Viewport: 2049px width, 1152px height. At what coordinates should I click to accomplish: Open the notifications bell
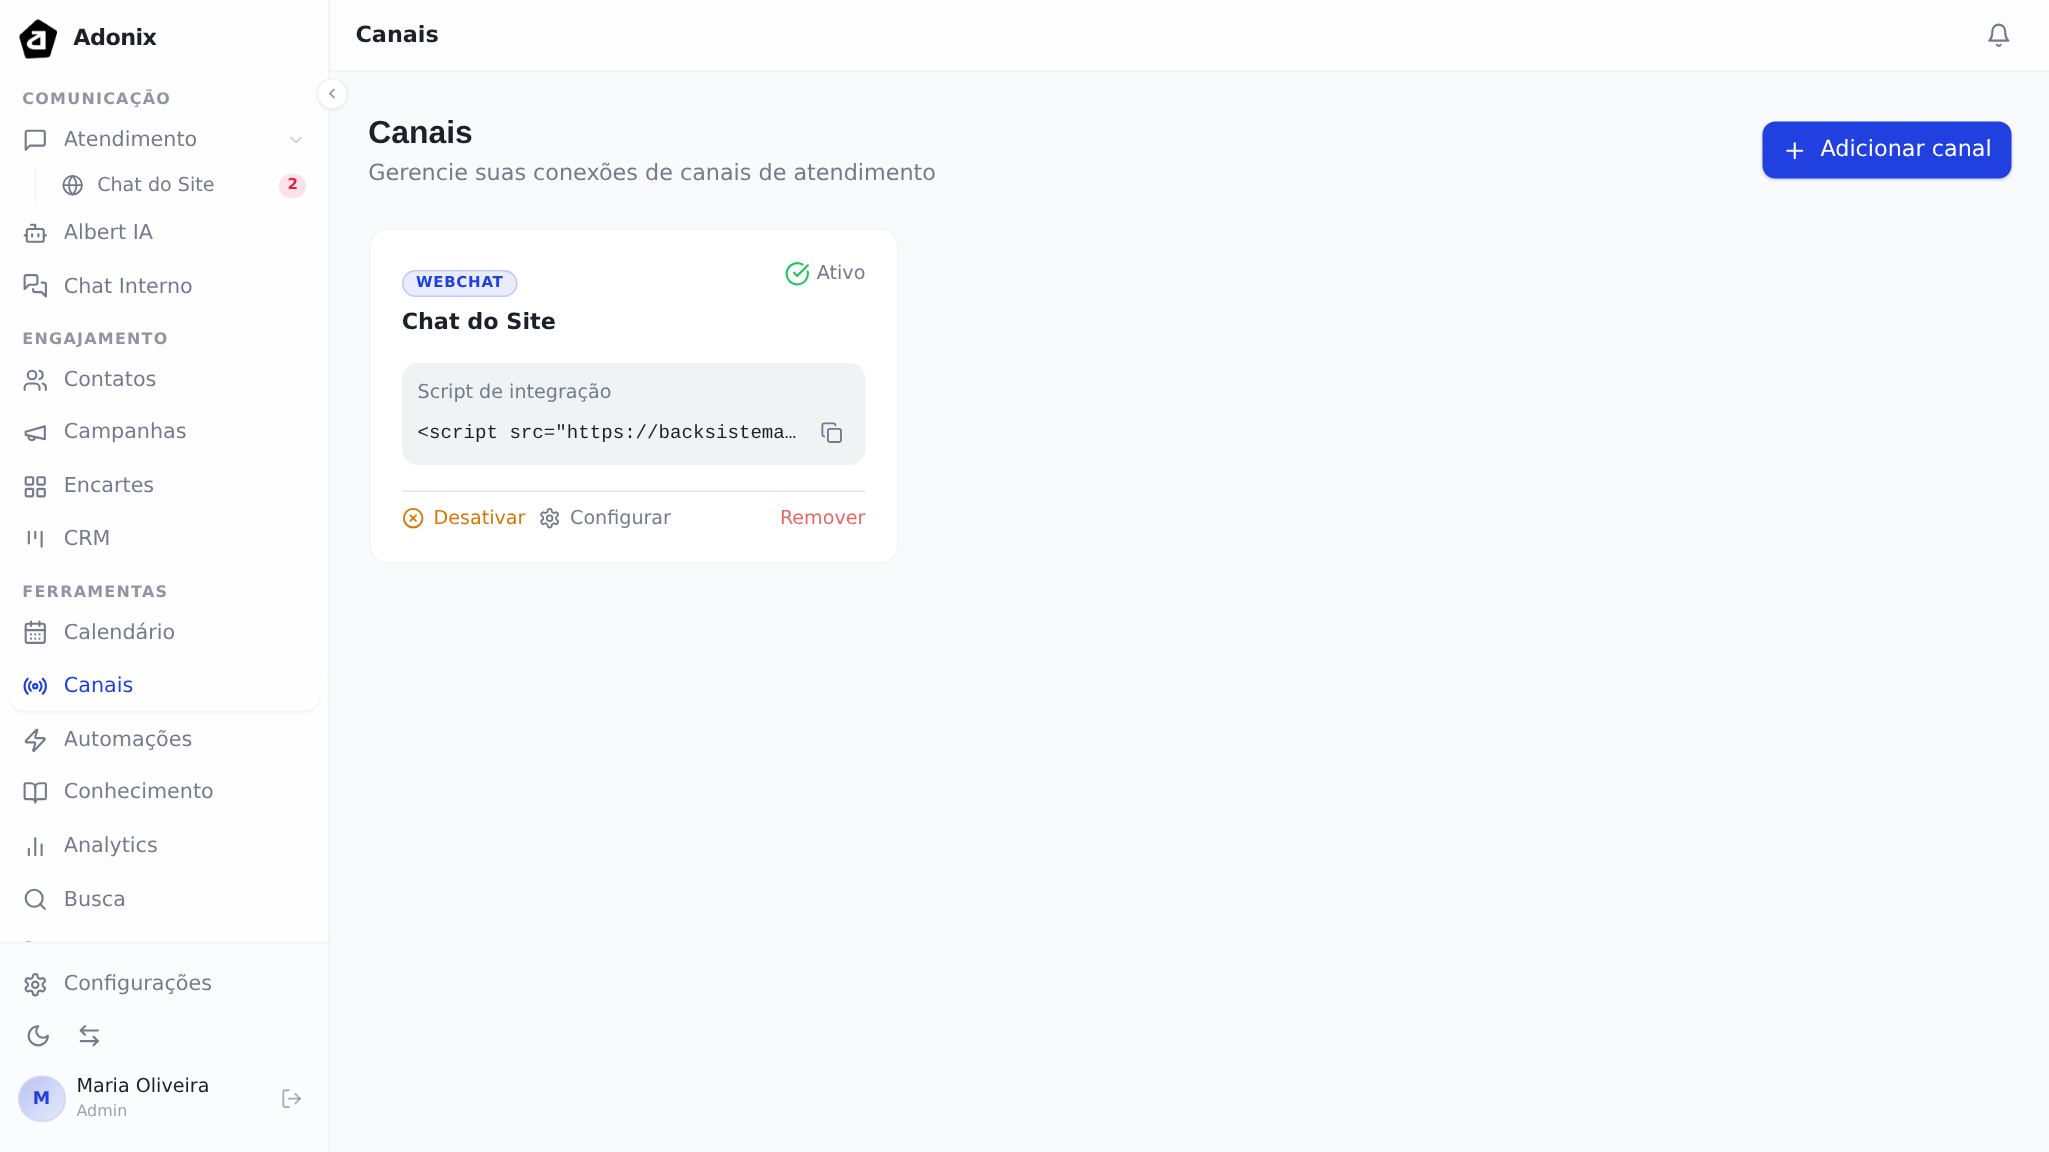pos(1998,35)
